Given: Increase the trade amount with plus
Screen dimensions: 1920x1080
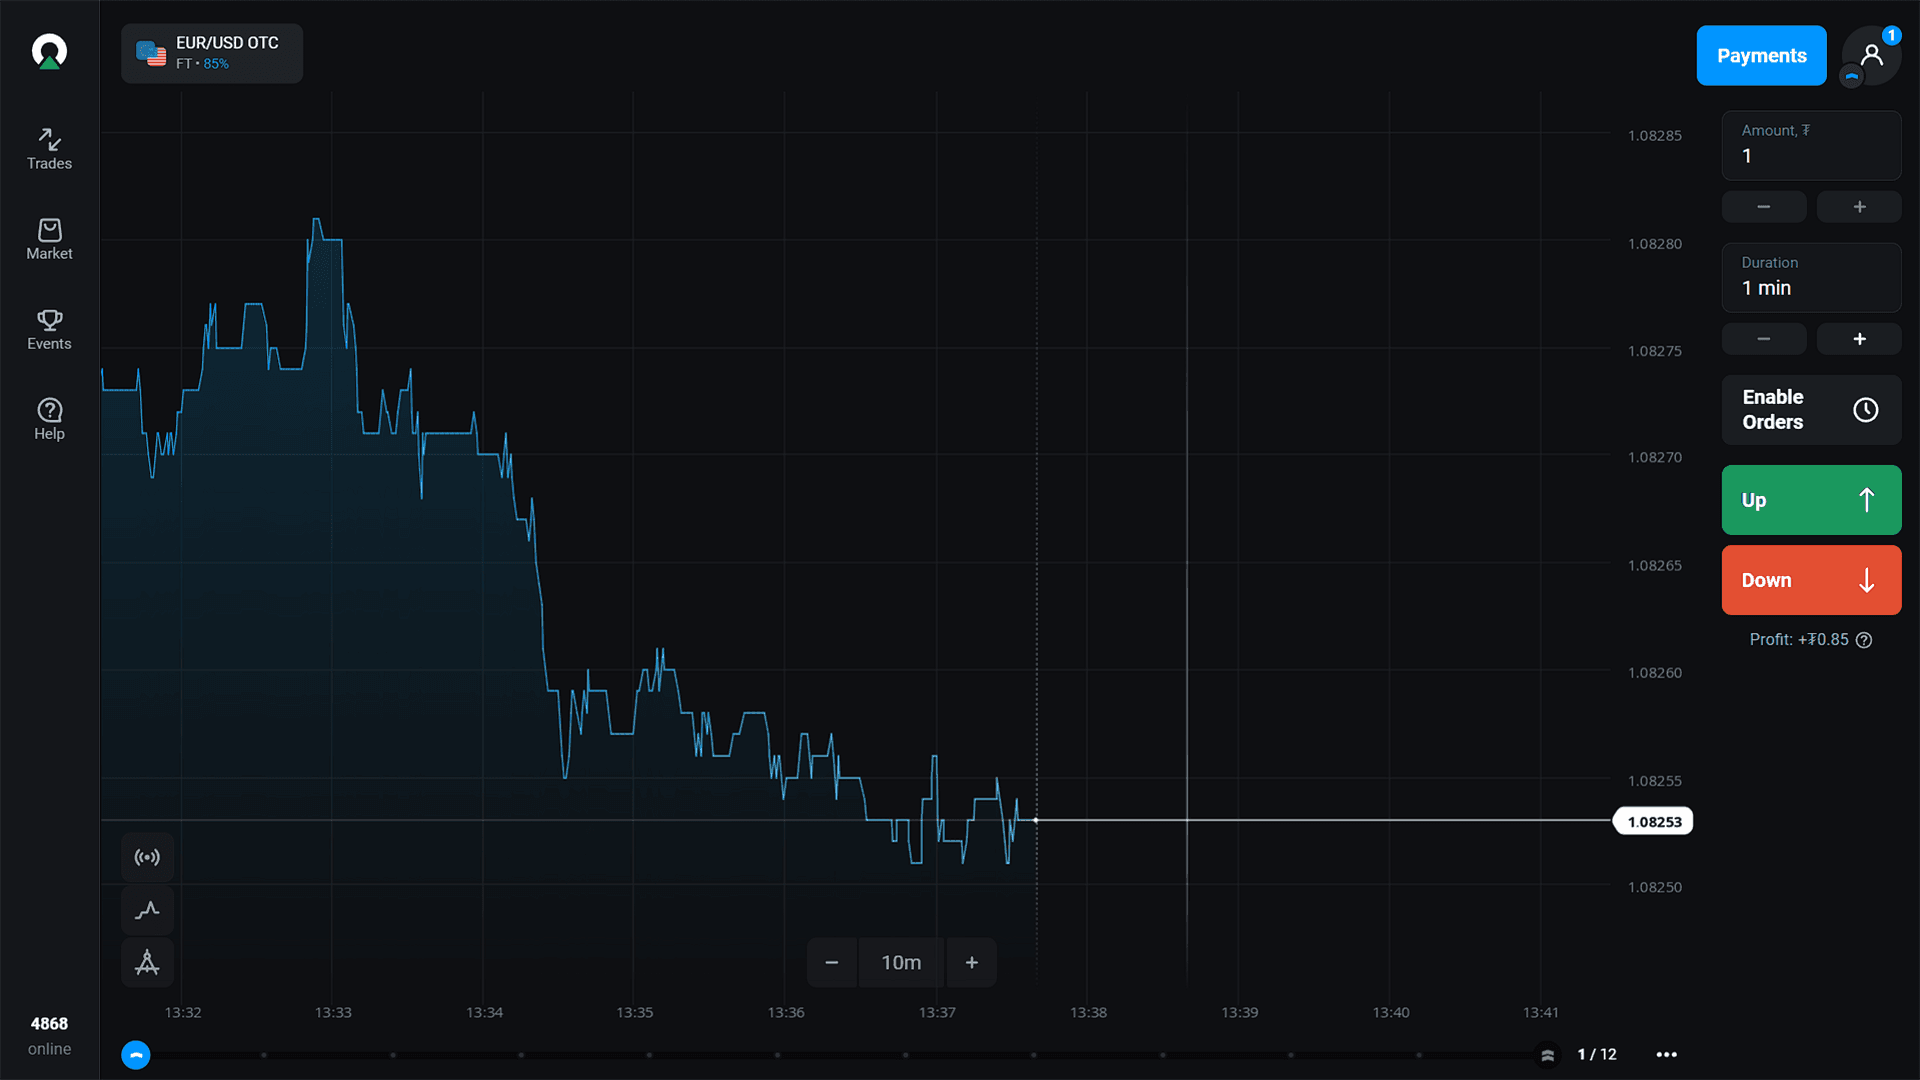Looking at the screenshot, I should pyautogui.click(x=1859, y=207).
